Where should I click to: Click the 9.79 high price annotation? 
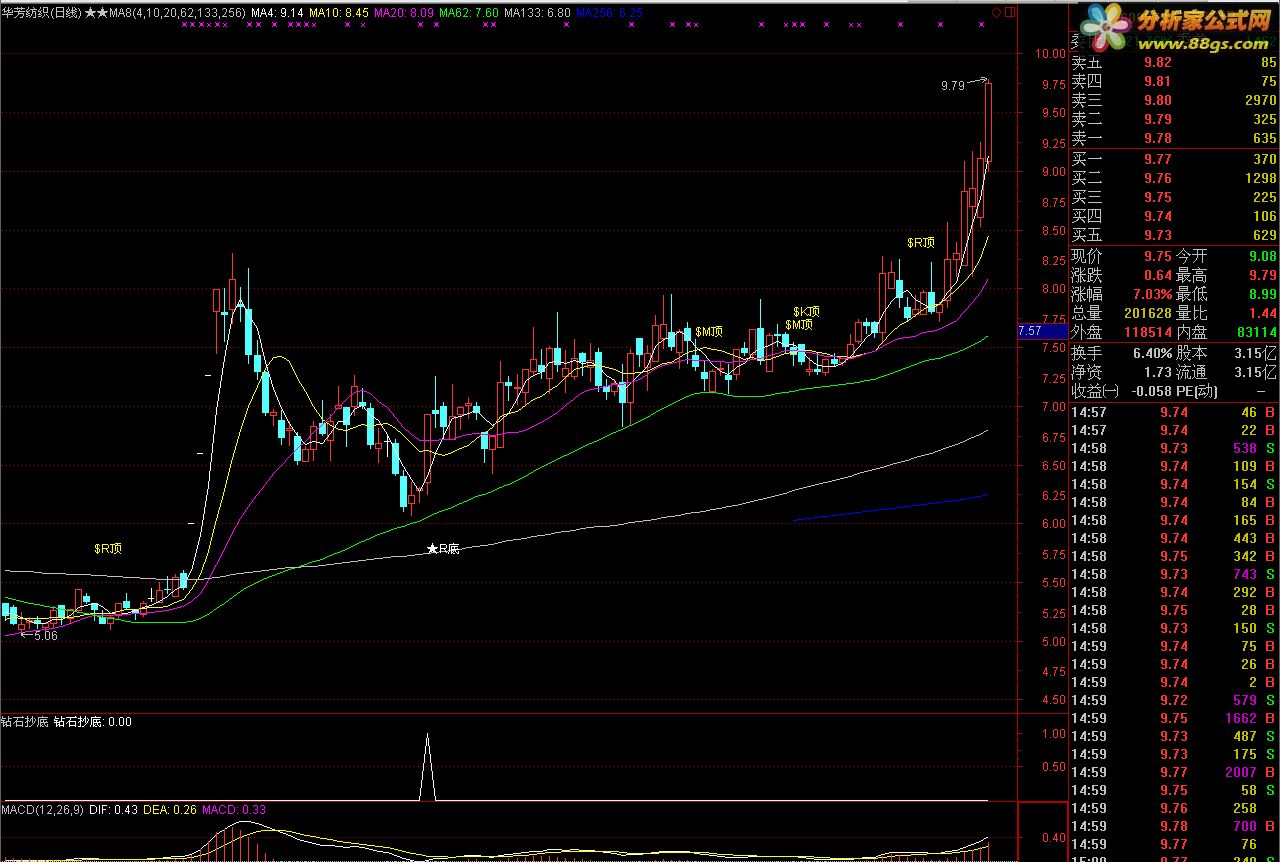[x=953, y=87]
